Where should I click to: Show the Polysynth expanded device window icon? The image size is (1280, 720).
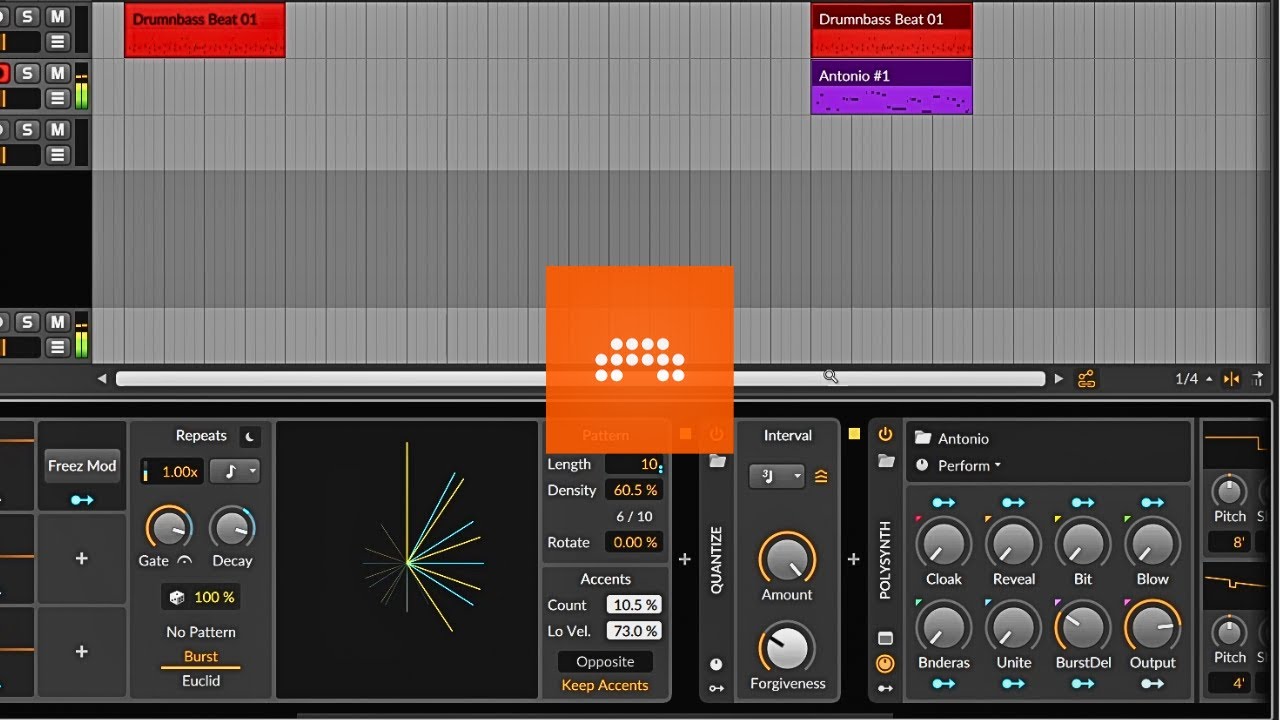pos(885,638)
